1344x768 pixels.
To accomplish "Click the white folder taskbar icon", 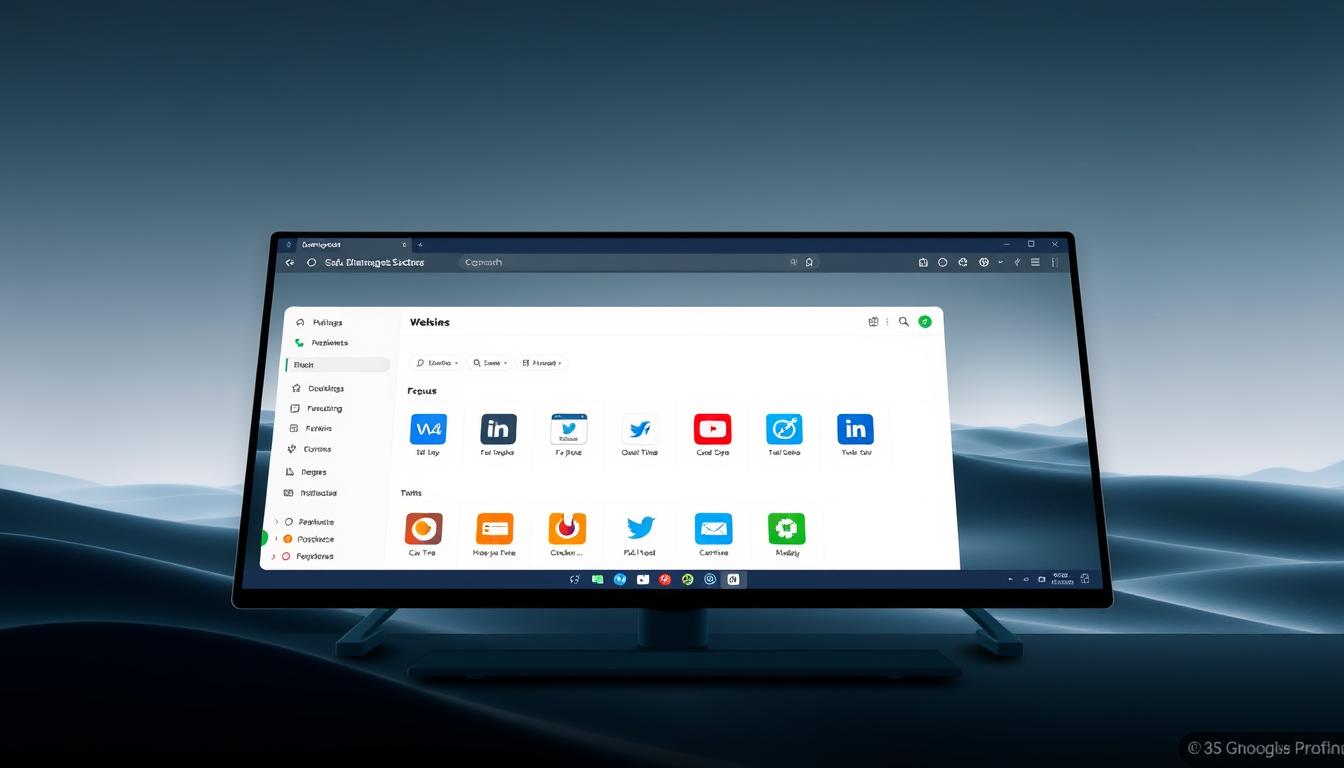I will pyautogui.click(x=643, y=579).
